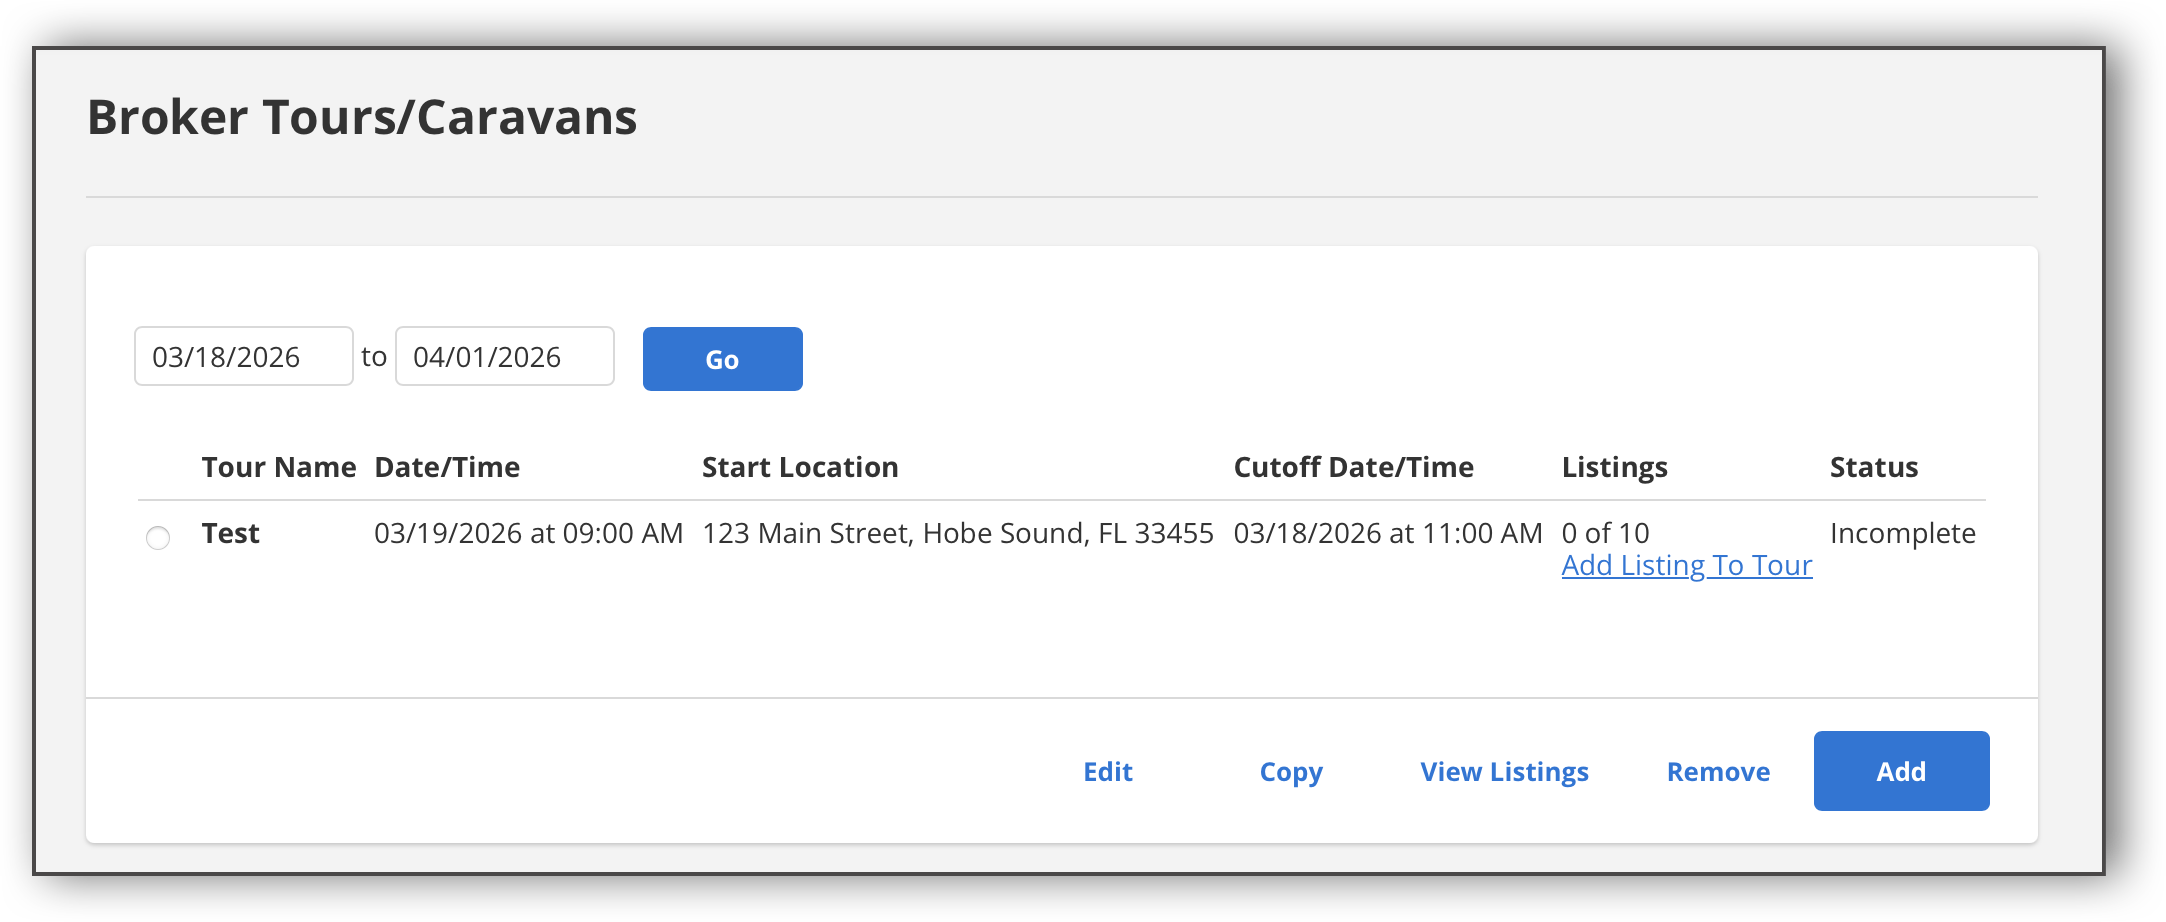Click the Incomplete status text
This screenshot has height=922, width=2166.
[1903, 533]
